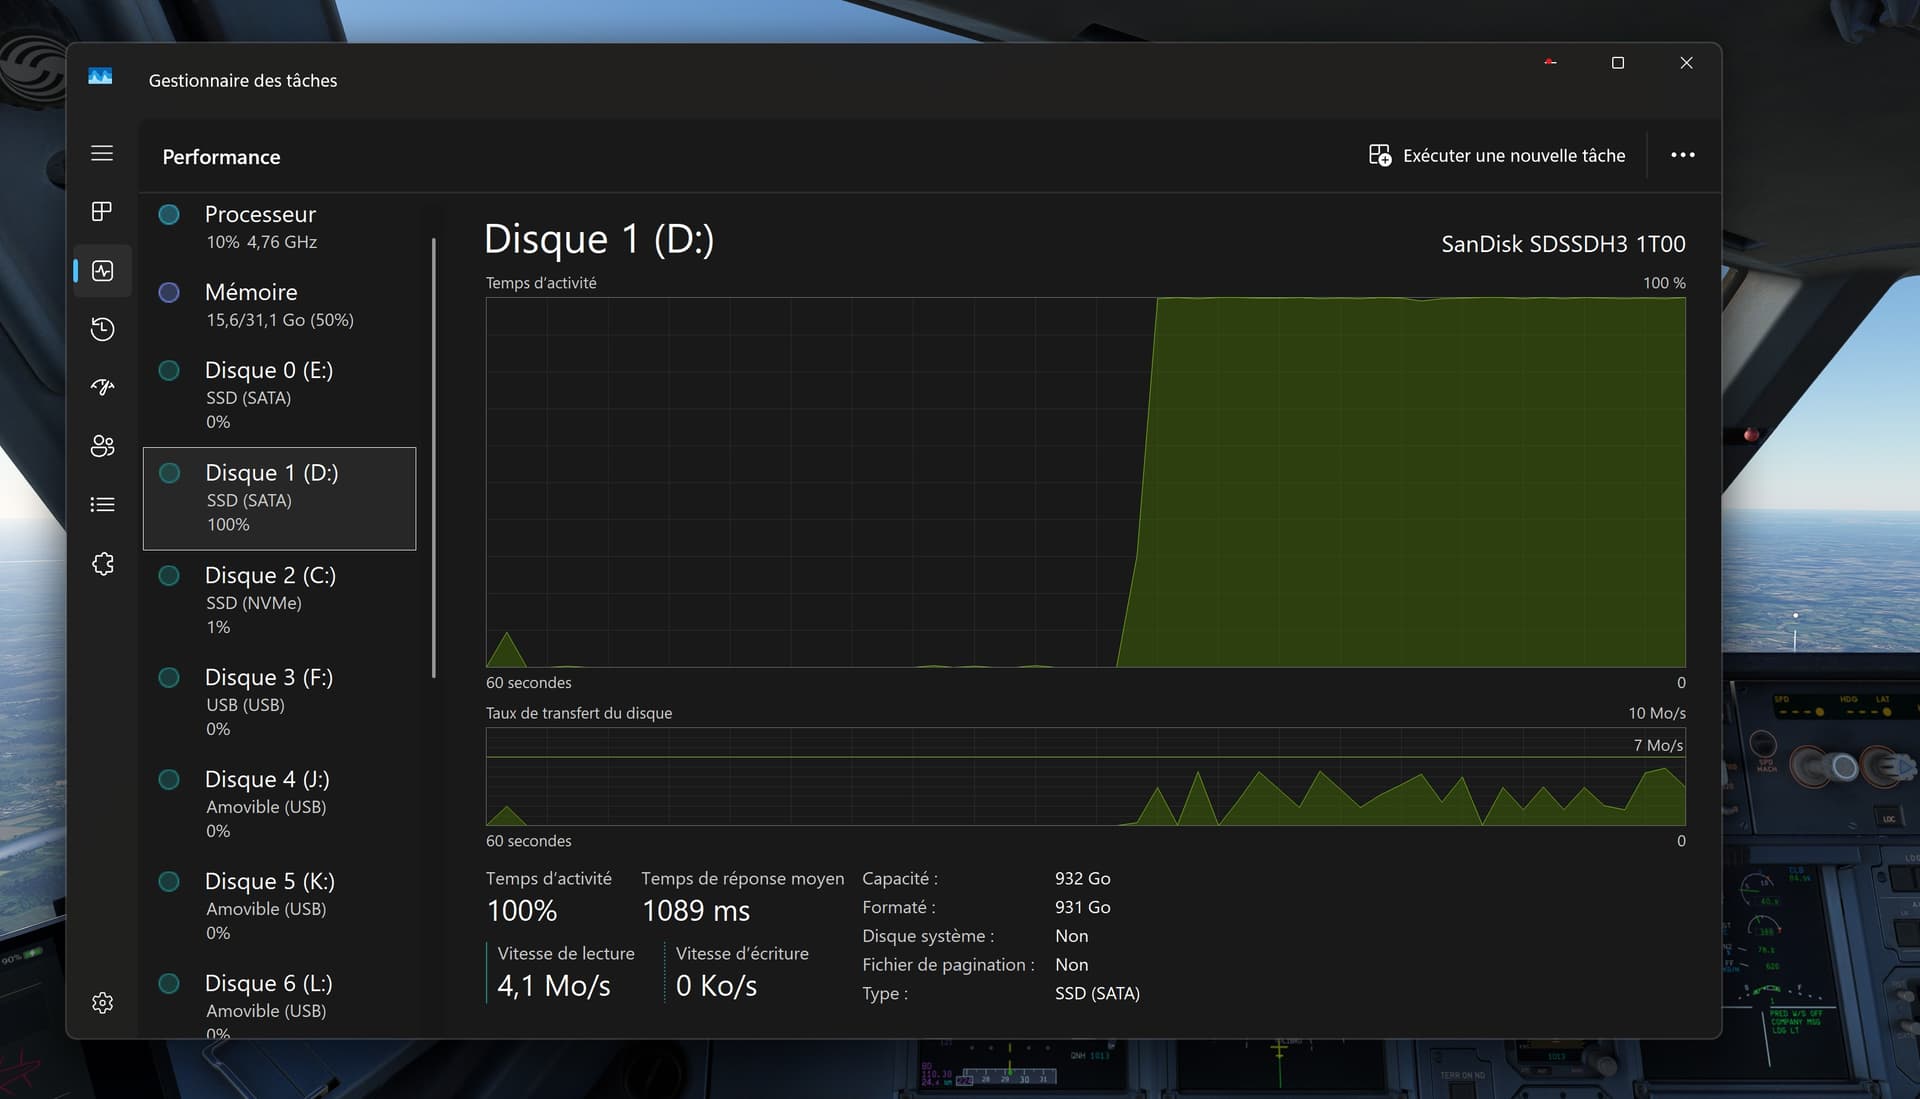Click Exécuter une nouvelle tâche
This screenshot has width=1920, height=1099.
[x=1497, y=155]
